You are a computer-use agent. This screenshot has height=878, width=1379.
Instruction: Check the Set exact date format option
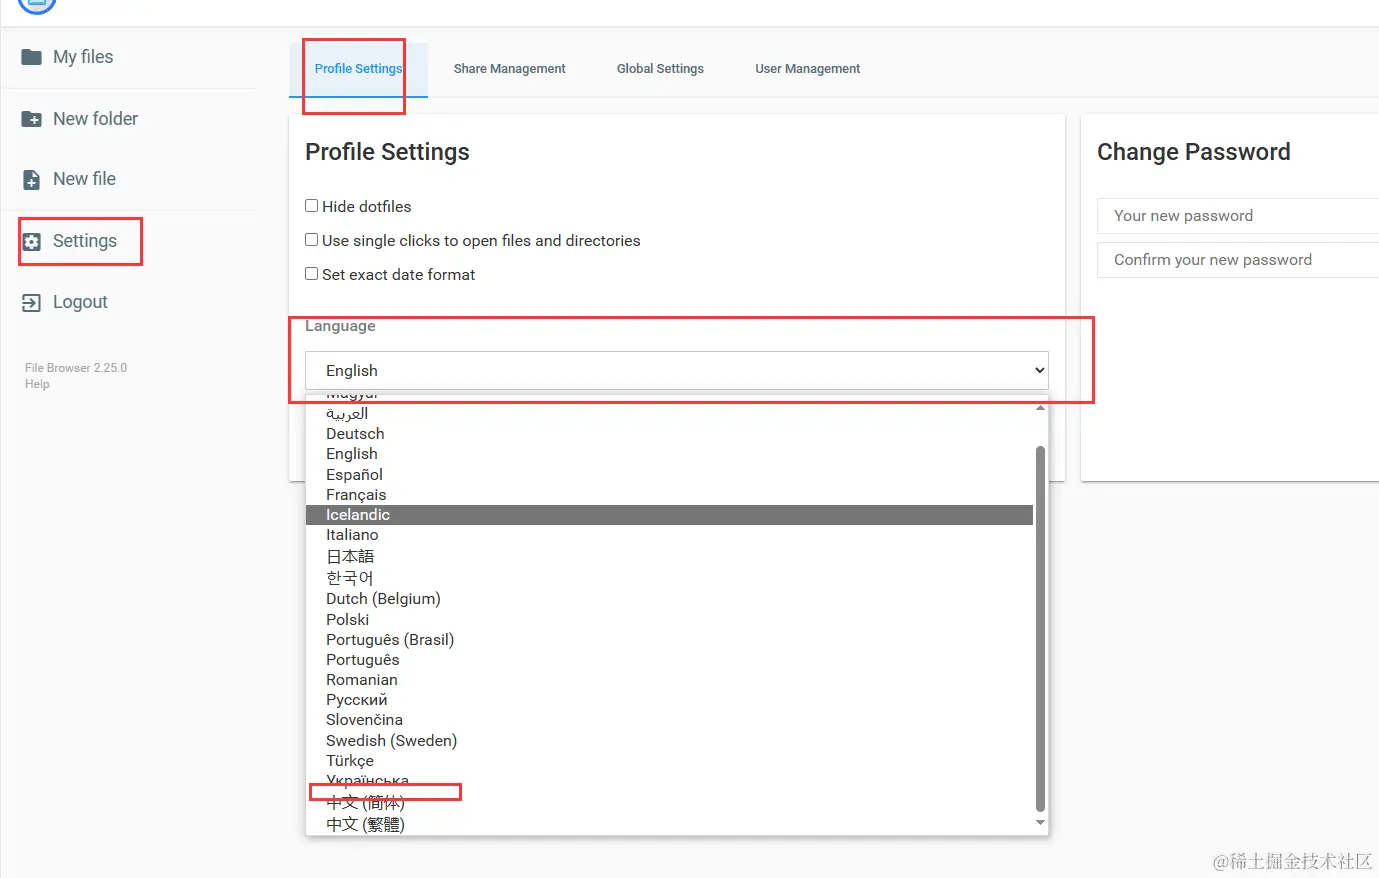point(312,274)
